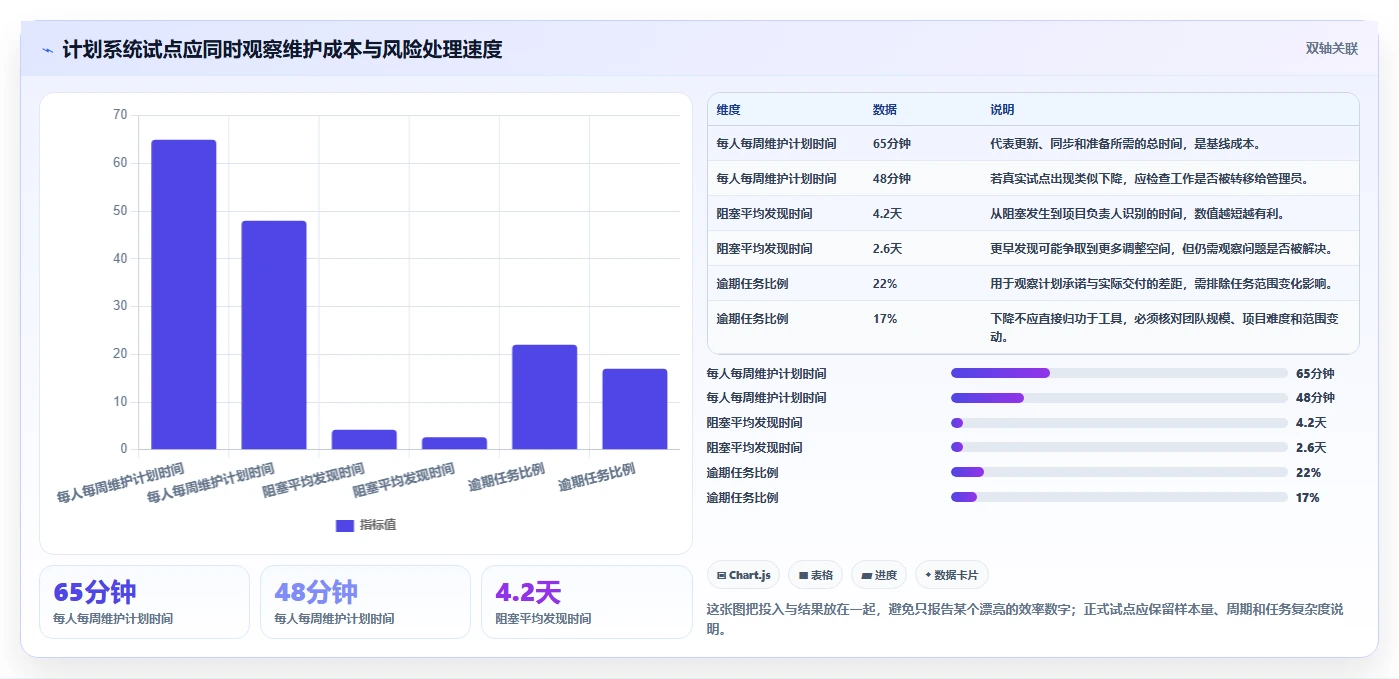Image resolution: width=1399 pixels, height=679 pixels.
Task: Click the chart bar reaching value 48
Action: (274, 335)
